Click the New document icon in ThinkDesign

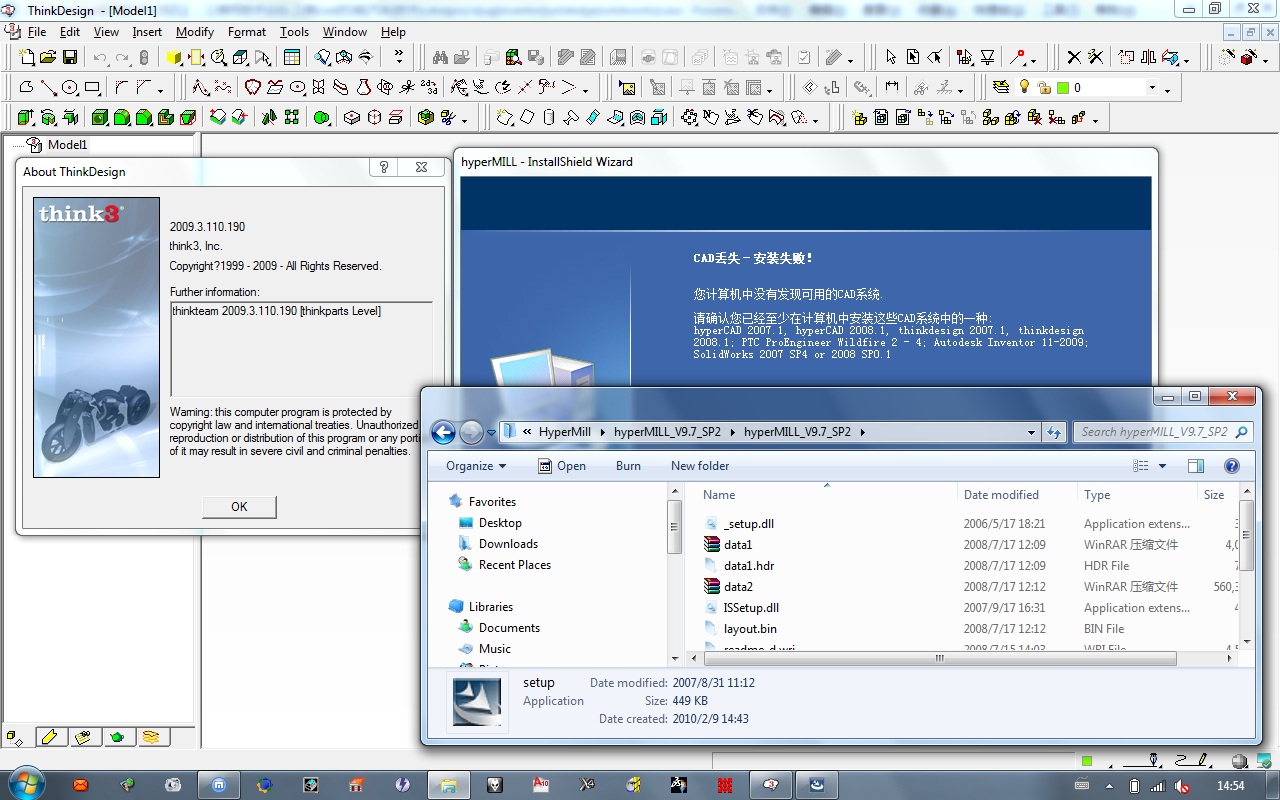click(27, 57)
